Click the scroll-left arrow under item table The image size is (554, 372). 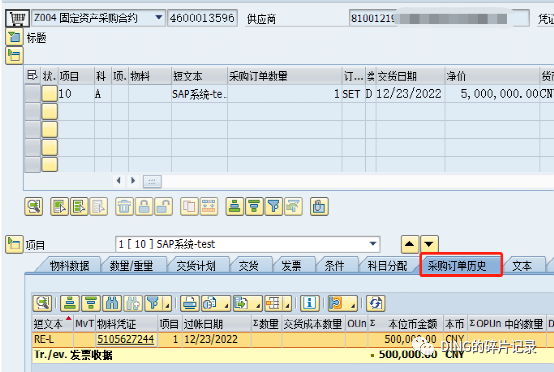pos(119,181)
